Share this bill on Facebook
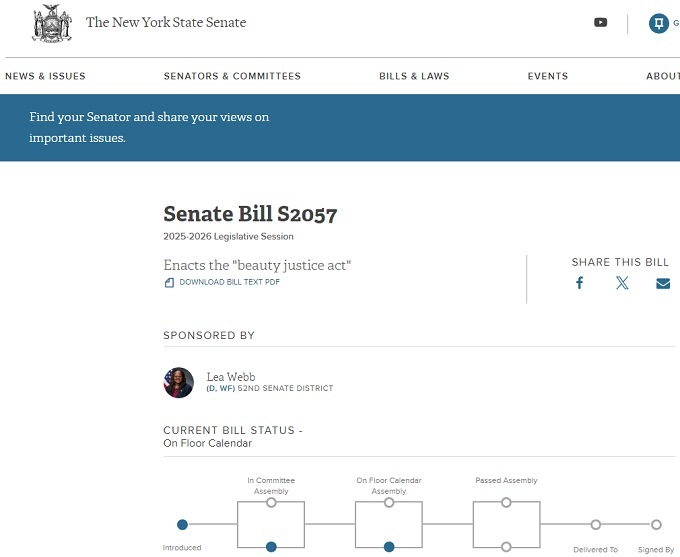680x557 pixels. point(579,283)
